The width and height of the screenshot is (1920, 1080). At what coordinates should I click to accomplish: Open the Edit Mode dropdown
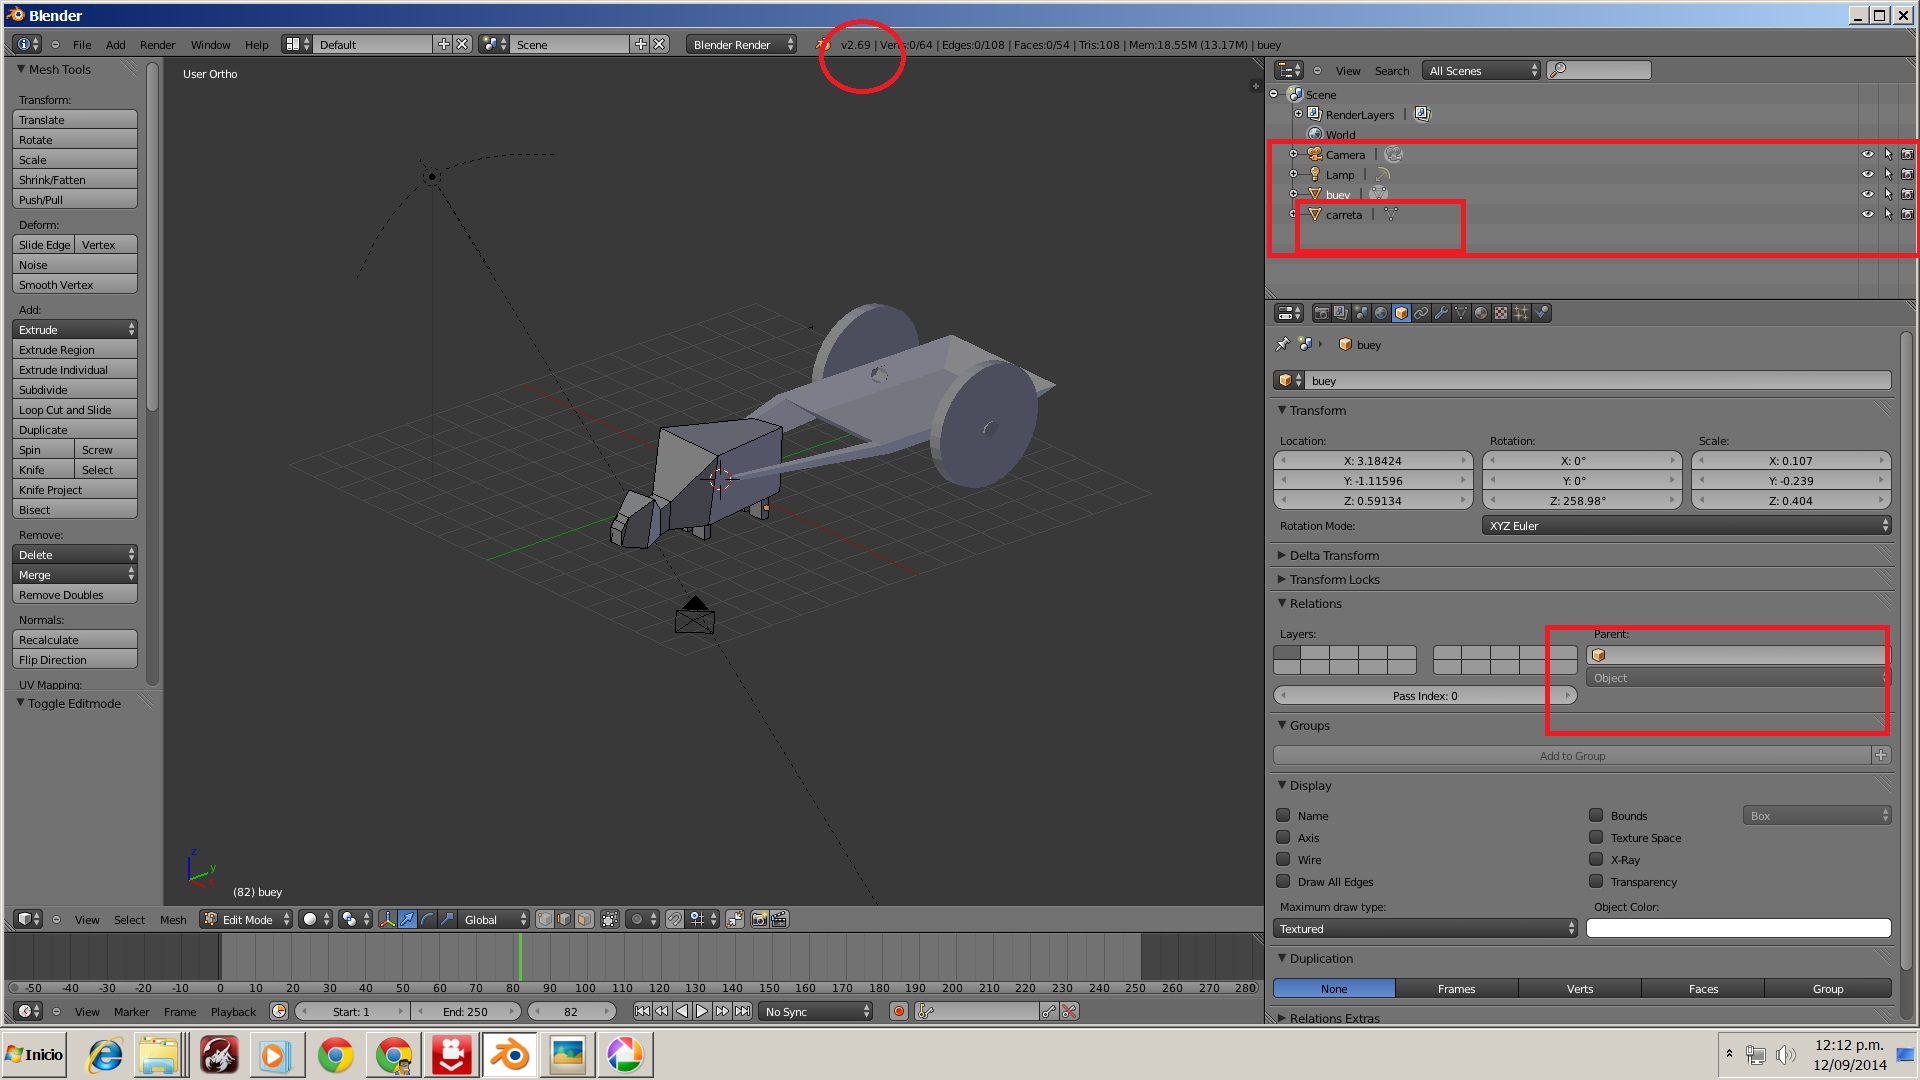point(246,919)
